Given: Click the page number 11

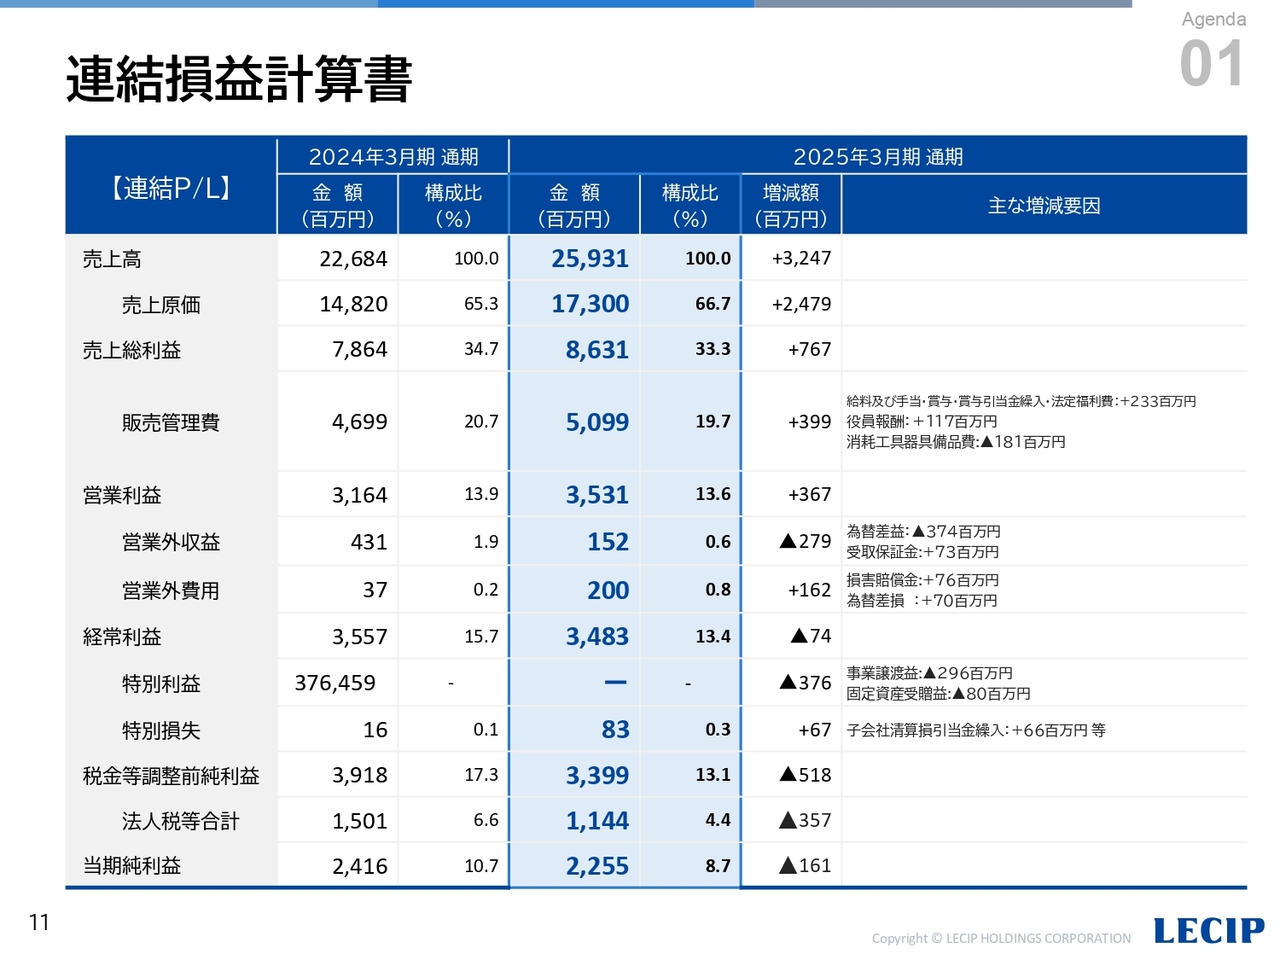Looking at the screenshot, I should (39, 922).
